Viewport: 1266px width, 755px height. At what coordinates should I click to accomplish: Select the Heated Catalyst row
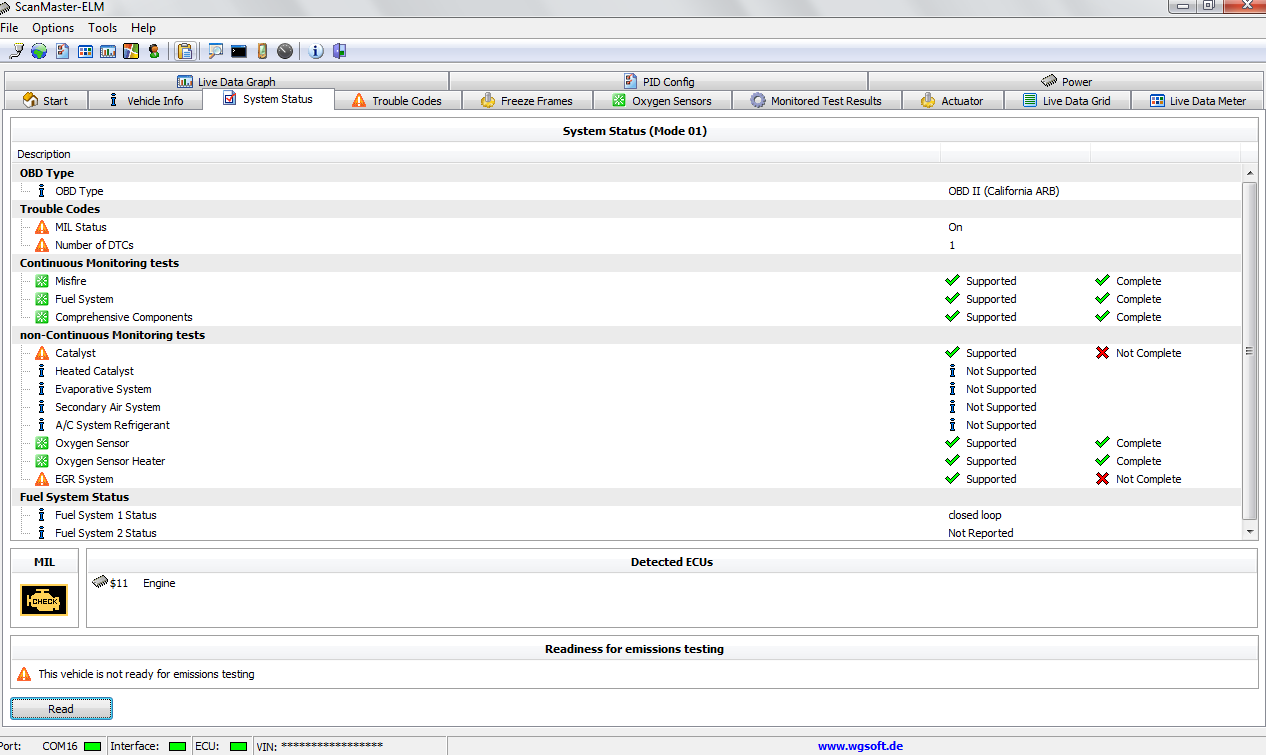click(x=628, y=371)
